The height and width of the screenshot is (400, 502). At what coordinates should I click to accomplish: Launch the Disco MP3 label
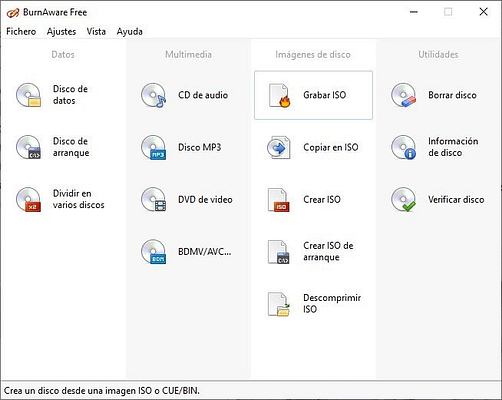point(199,147)
